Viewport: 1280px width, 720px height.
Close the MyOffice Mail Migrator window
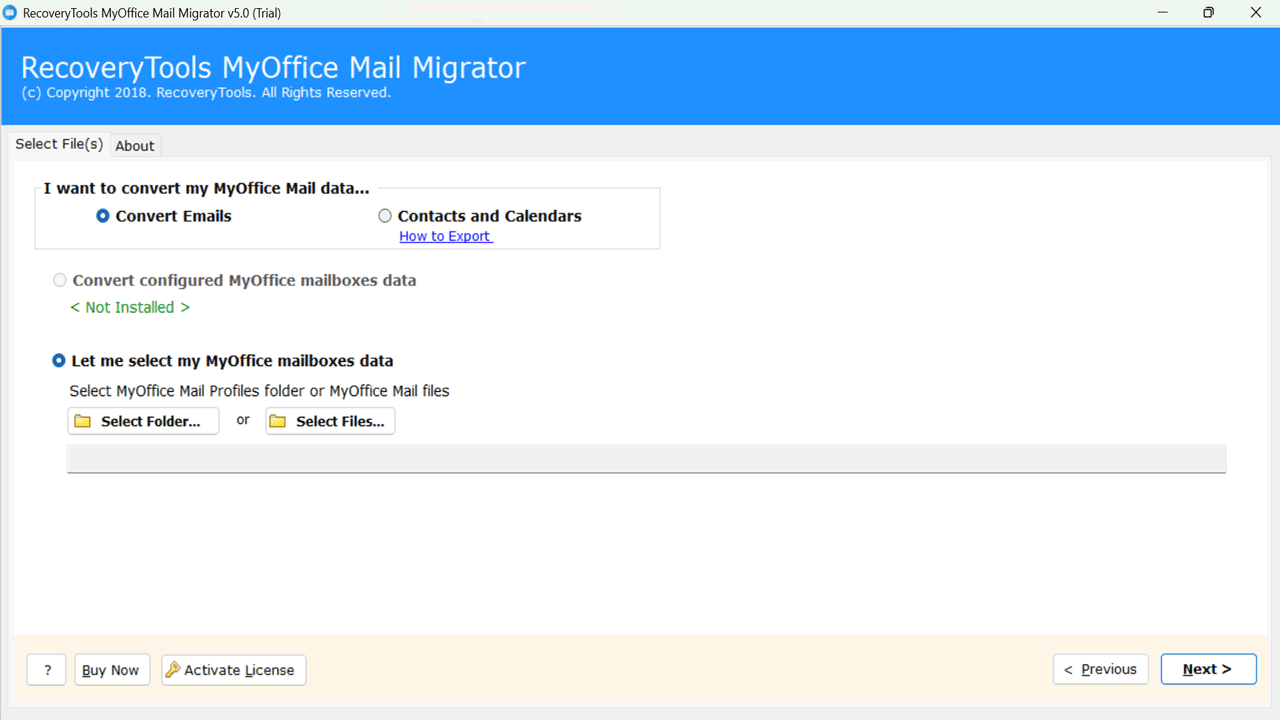(x=1256, y=13)
